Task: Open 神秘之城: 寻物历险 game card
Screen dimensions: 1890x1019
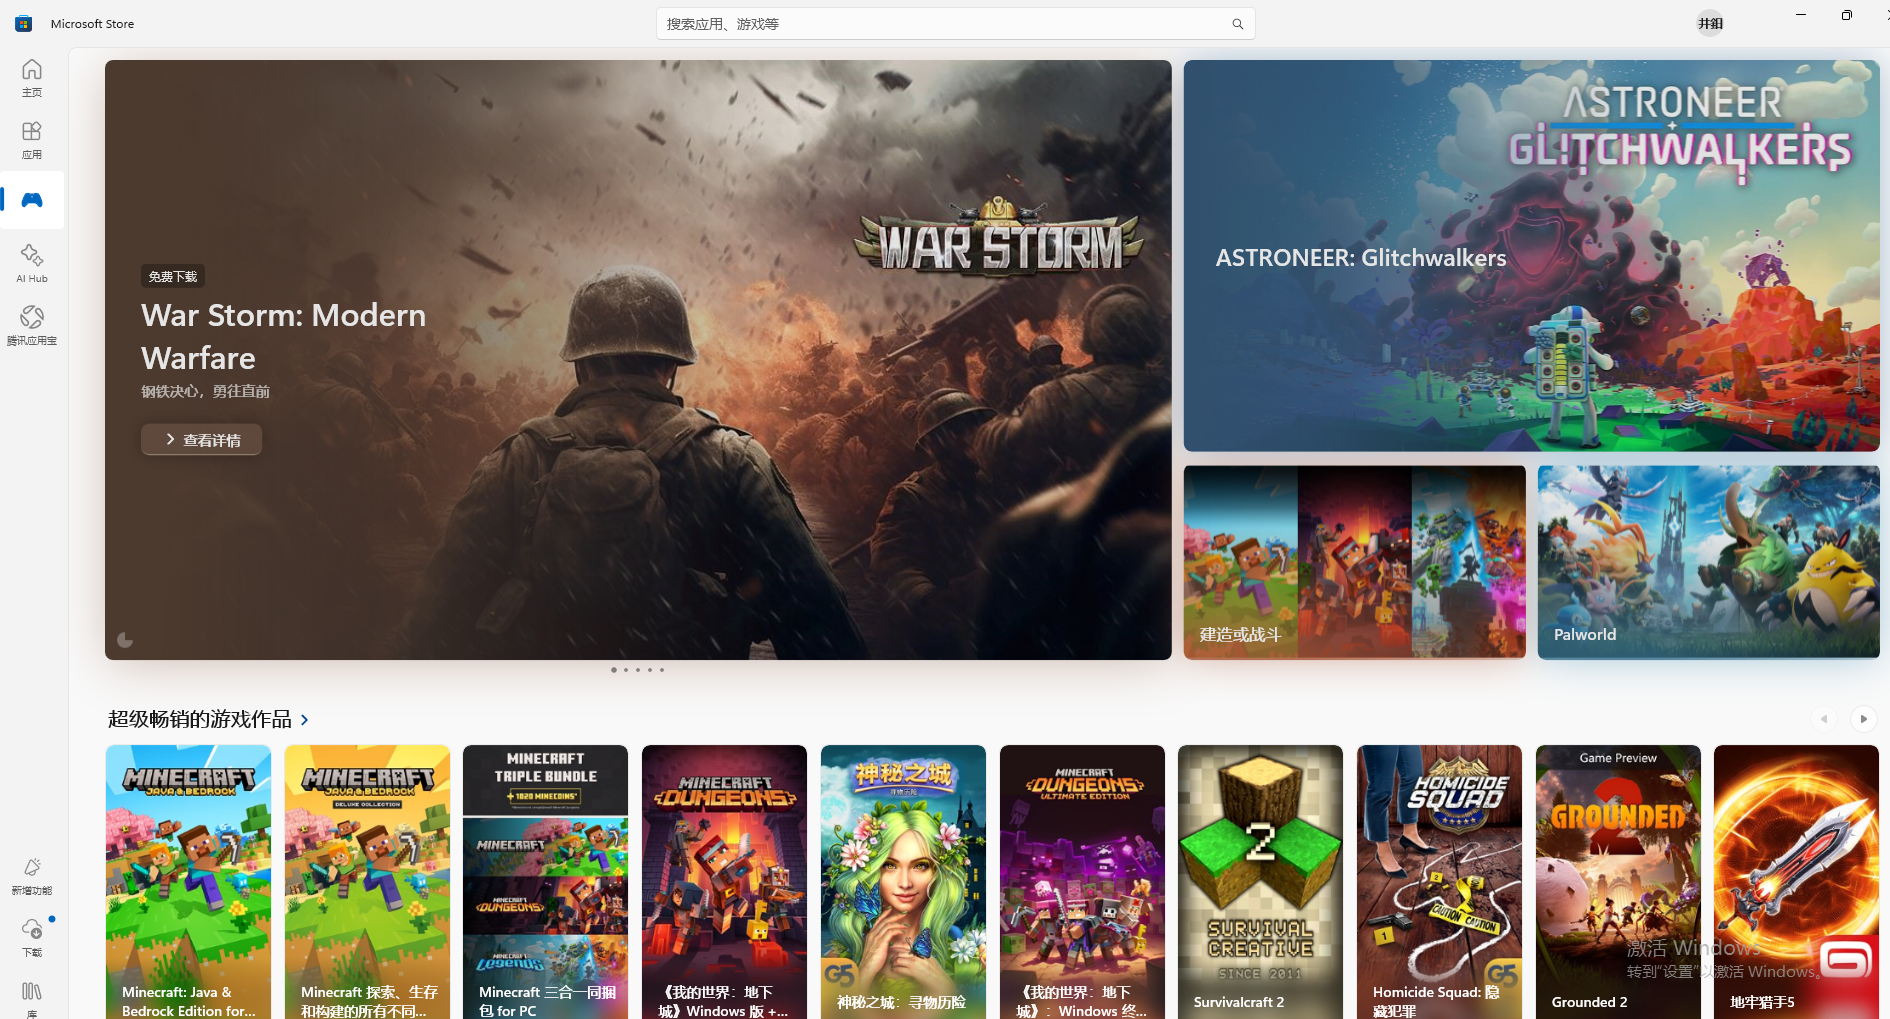Action: coord(903,882)
